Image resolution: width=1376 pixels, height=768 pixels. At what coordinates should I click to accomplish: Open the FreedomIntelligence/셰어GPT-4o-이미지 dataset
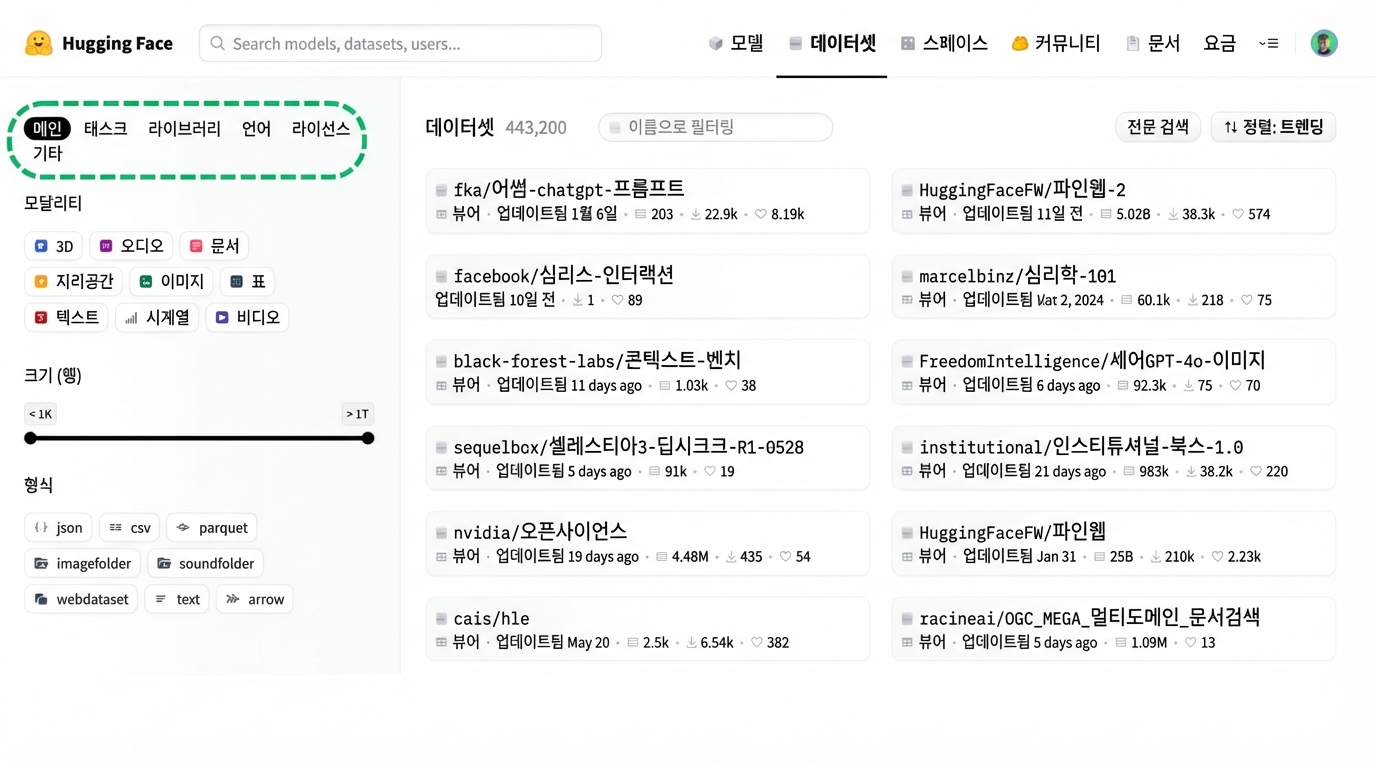tap(1113, 372)
